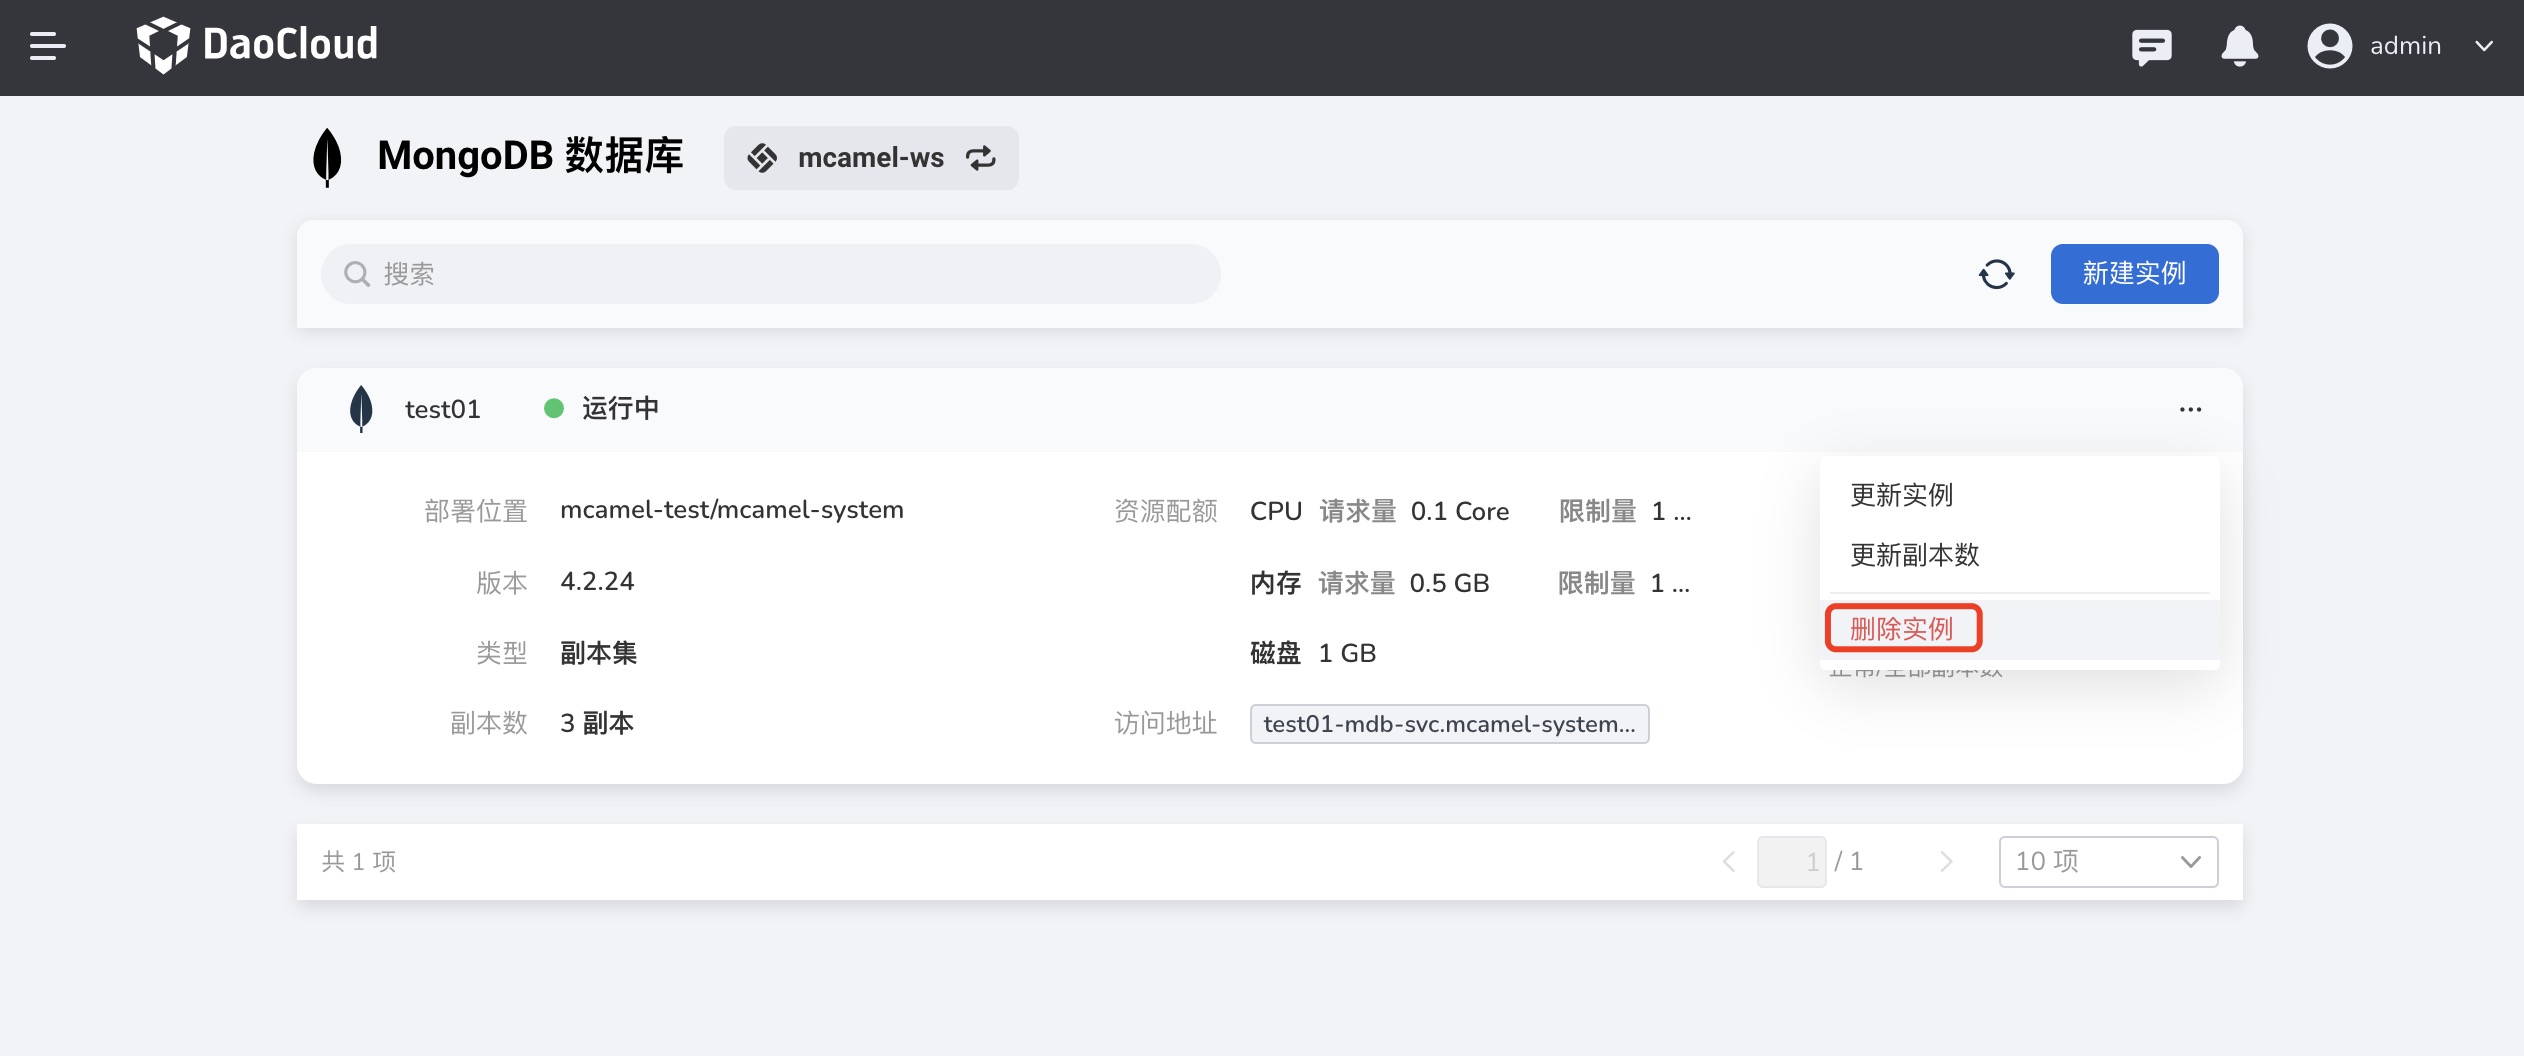
Task: Click the 3 副本 replica count
Action: point(597,723)
